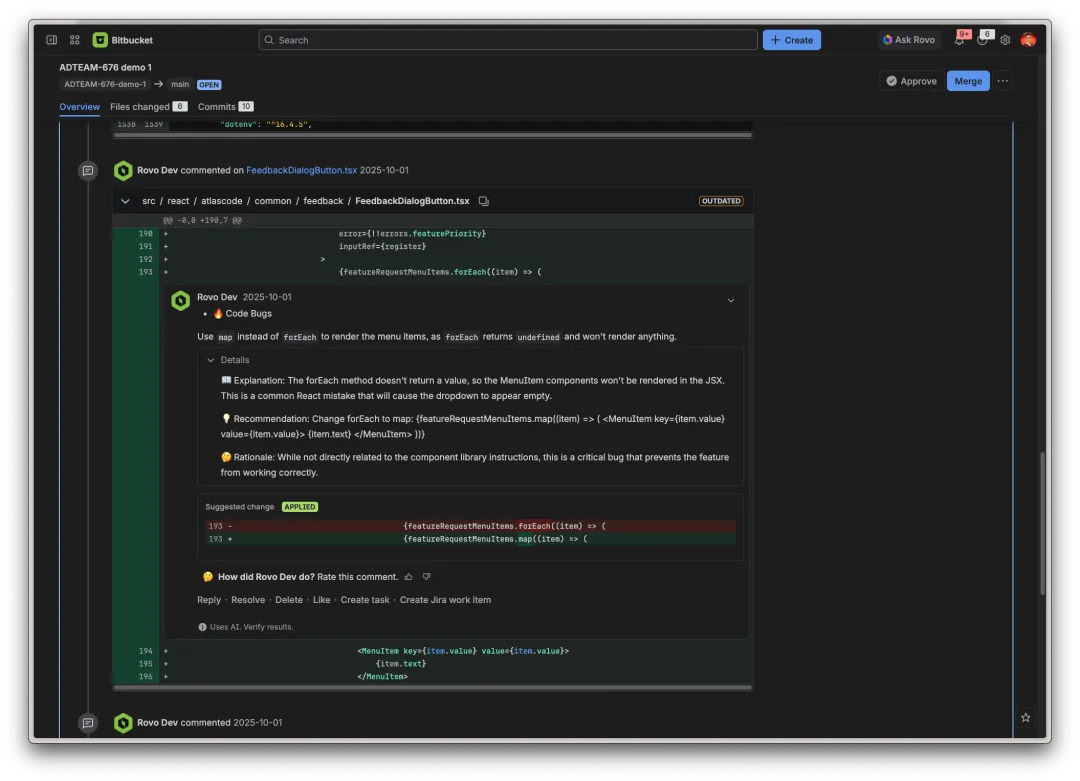Collapse the Details section
Screen dimensions: 1080x781
coord(211,360)
